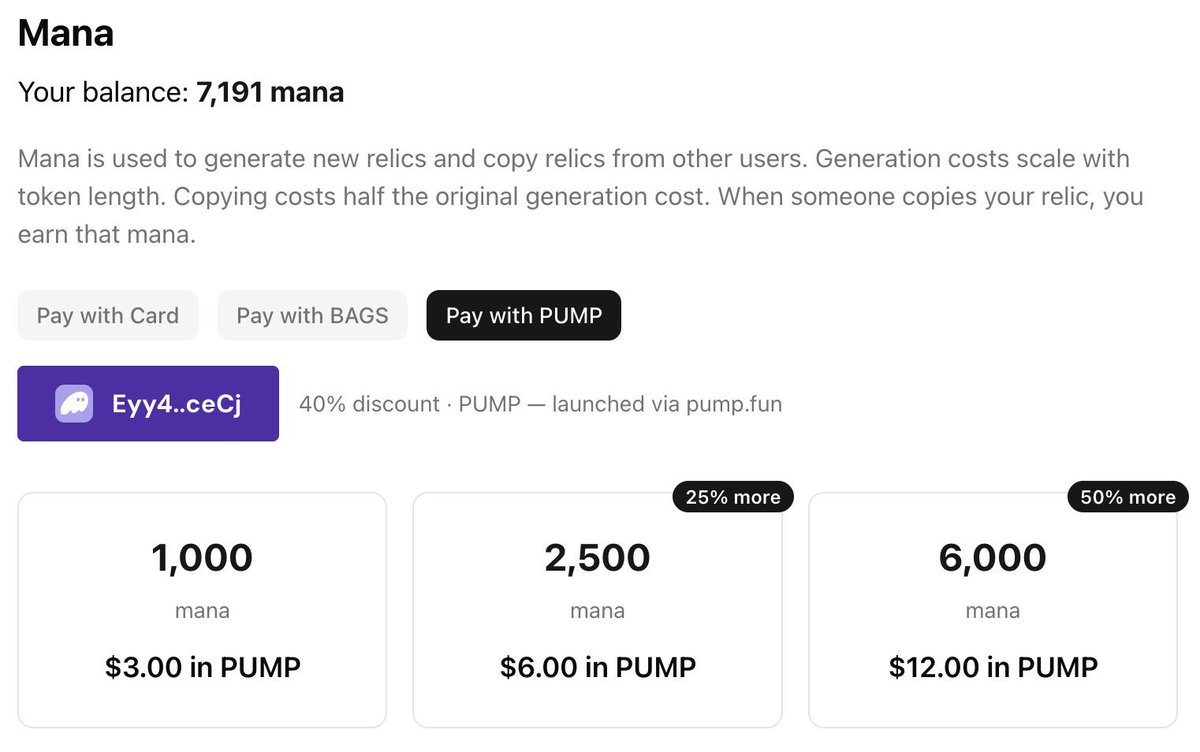Click the pump.fun pill icon
This screenshot has height=752, width=1200.
point(74,404)
